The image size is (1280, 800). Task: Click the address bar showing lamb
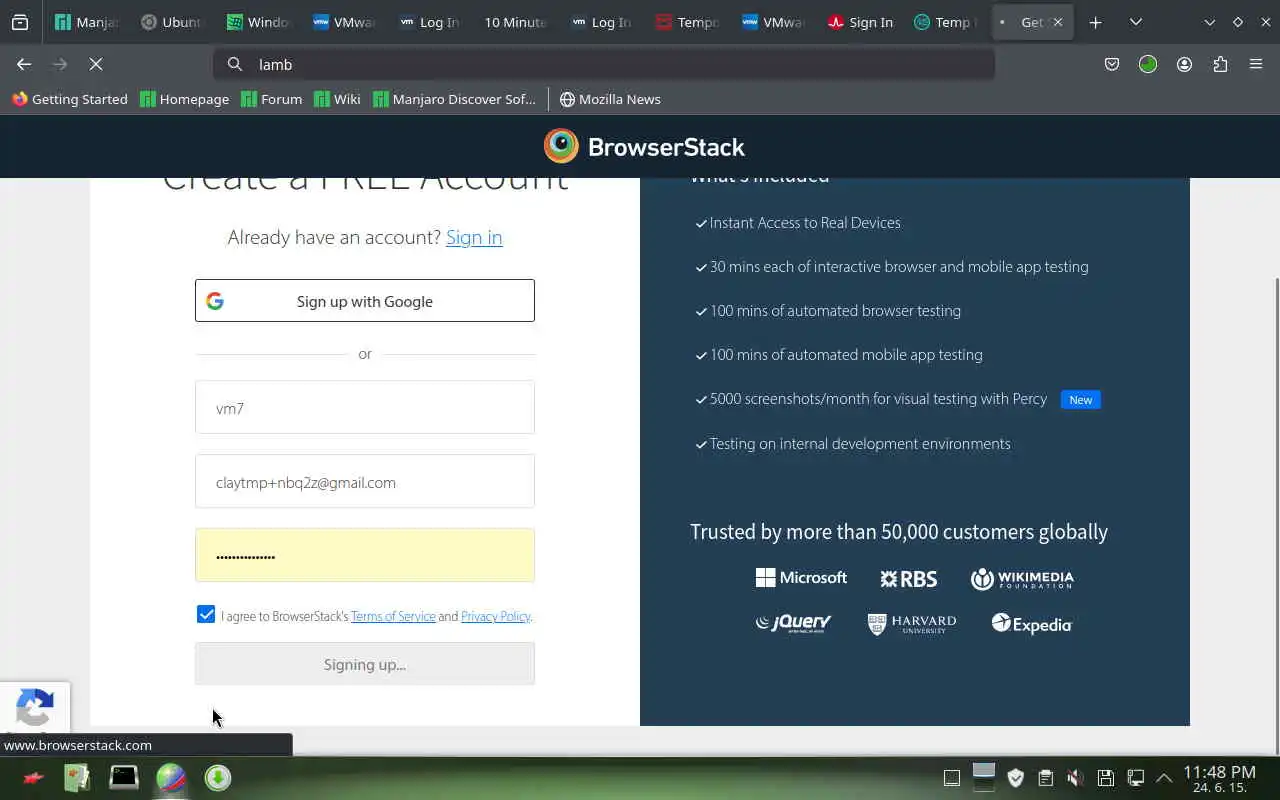coord(604,64)
